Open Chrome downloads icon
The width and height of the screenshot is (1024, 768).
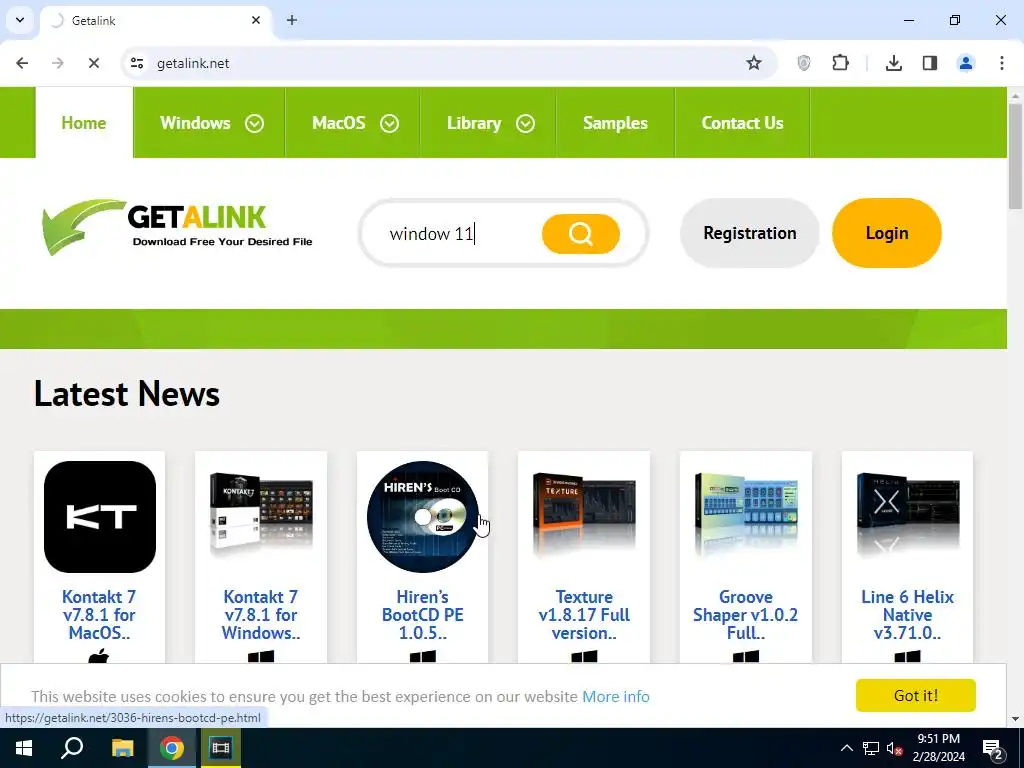tap(893, 63)
